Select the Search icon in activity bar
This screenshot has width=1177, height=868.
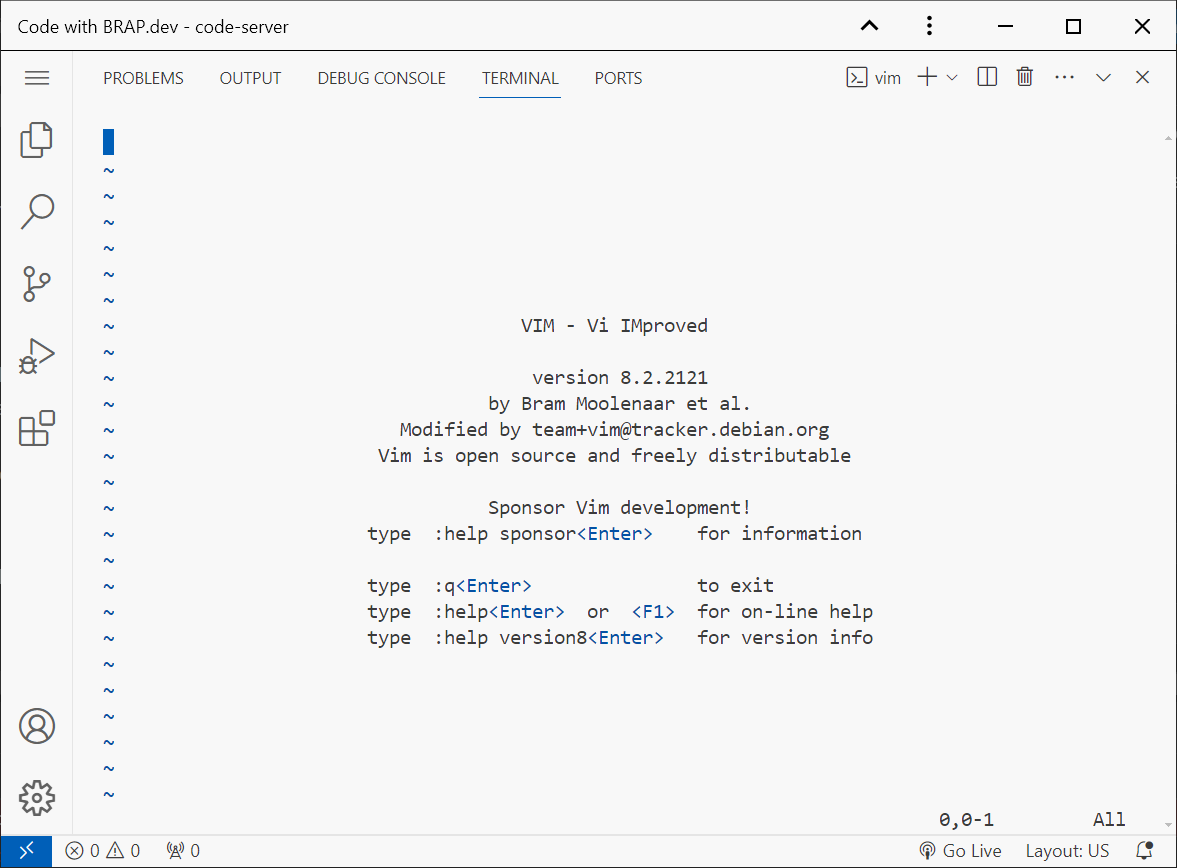(36, 212)
